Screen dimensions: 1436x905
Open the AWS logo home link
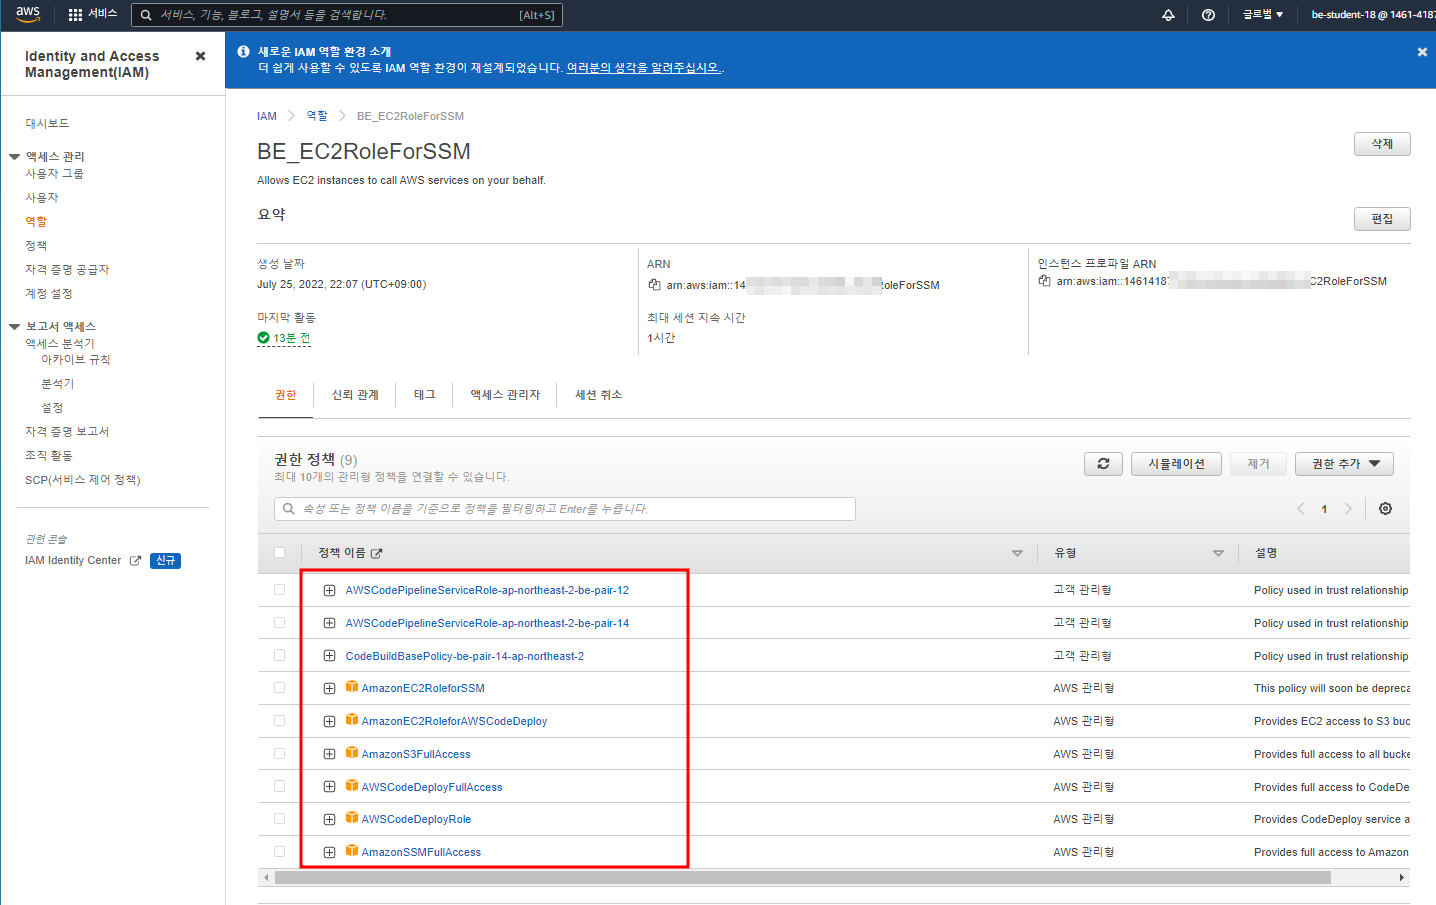pyautogui.click(x=28, y=14)
